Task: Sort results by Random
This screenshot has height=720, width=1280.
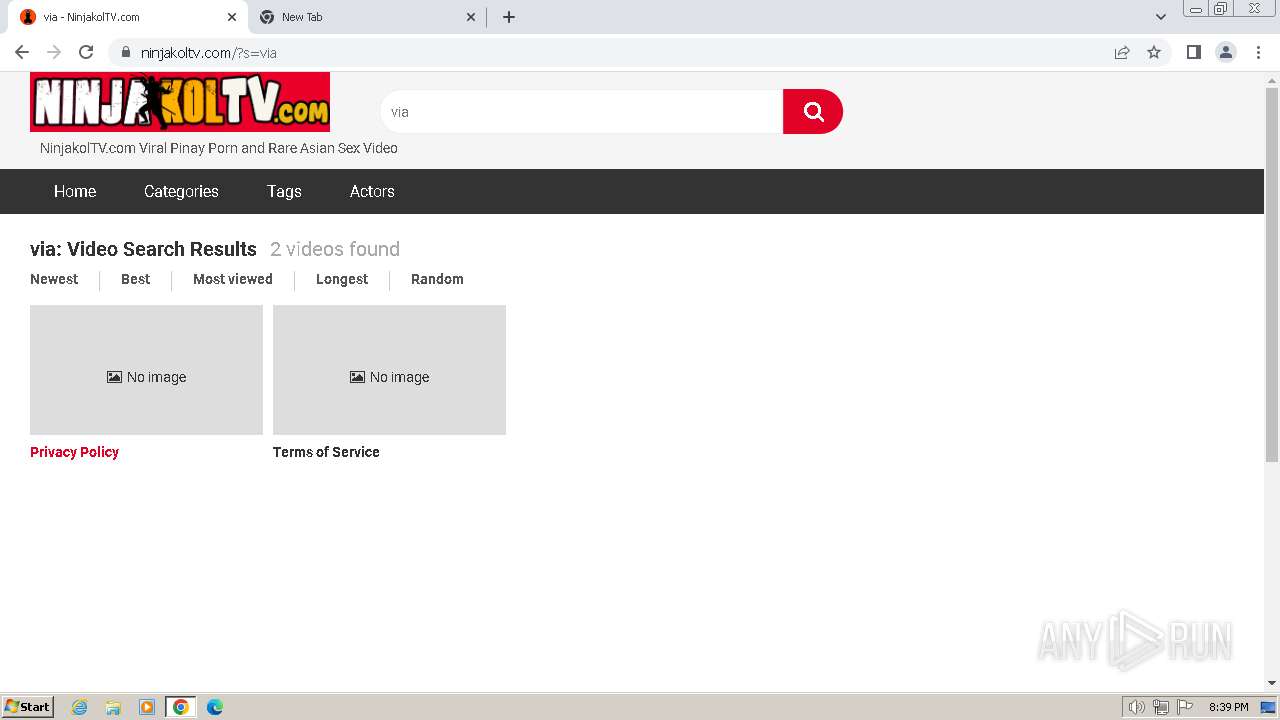Action: (x=437, y=279)
